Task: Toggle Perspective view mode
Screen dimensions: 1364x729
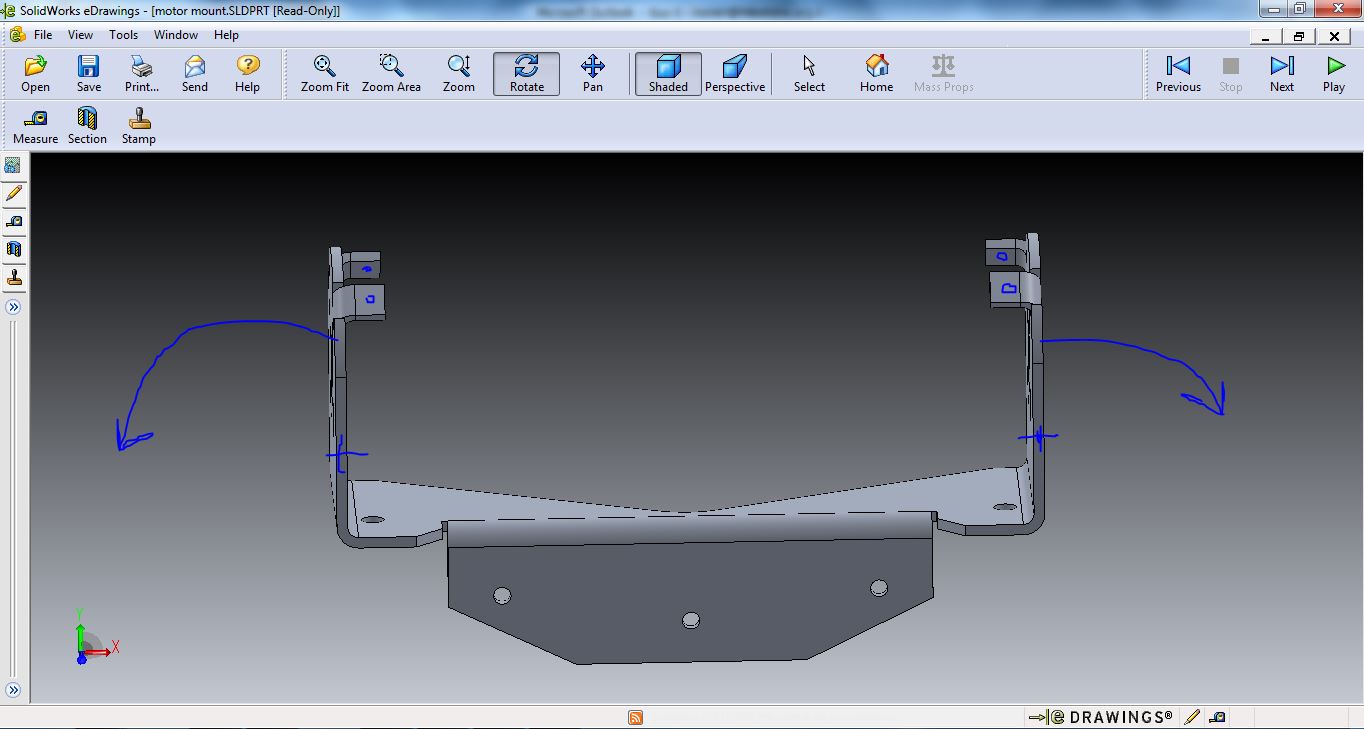Action: click(735, 74)
